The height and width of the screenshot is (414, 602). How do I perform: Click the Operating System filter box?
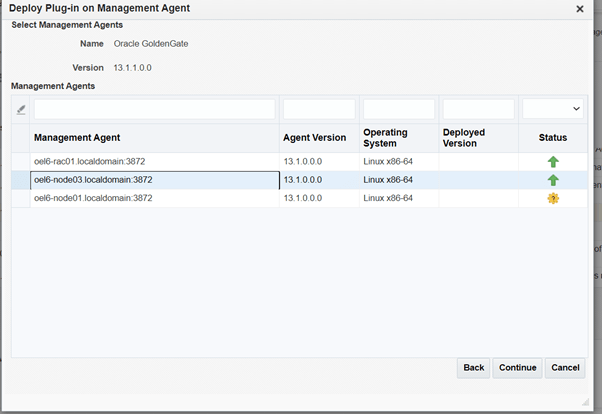pyautogui.click(x=398, y=108)
